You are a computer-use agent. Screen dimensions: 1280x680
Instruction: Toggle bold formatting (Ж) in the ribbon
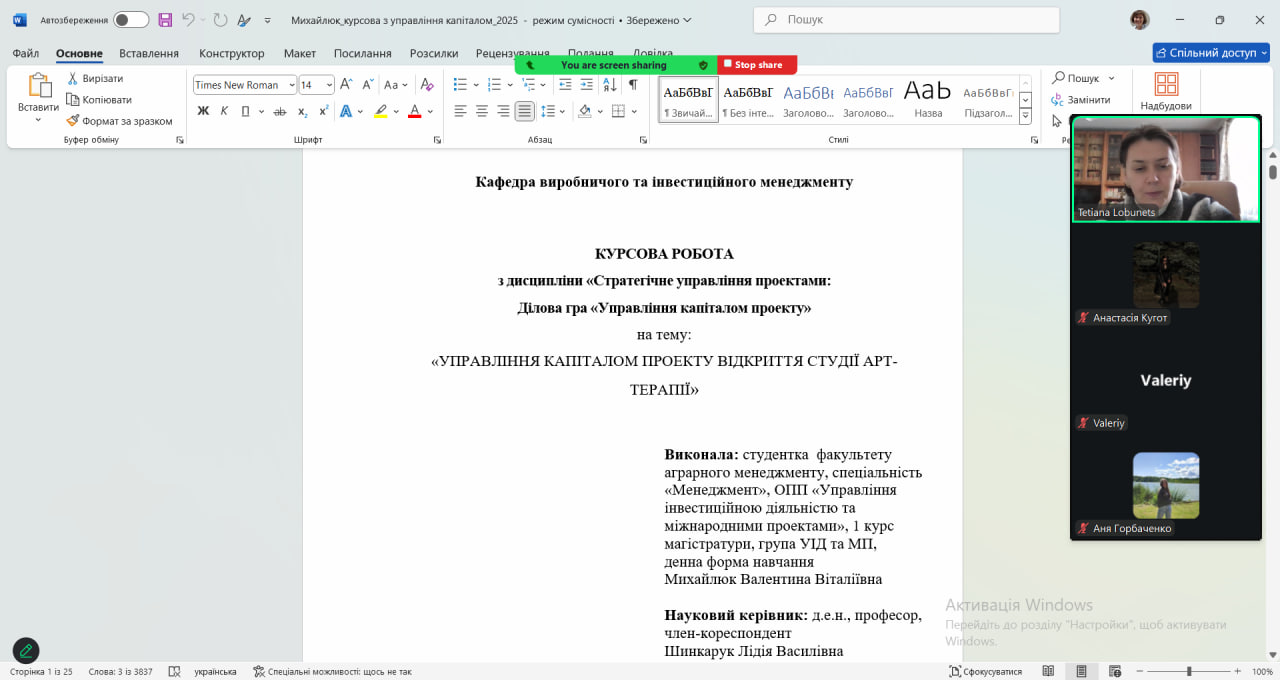point(203,111)
